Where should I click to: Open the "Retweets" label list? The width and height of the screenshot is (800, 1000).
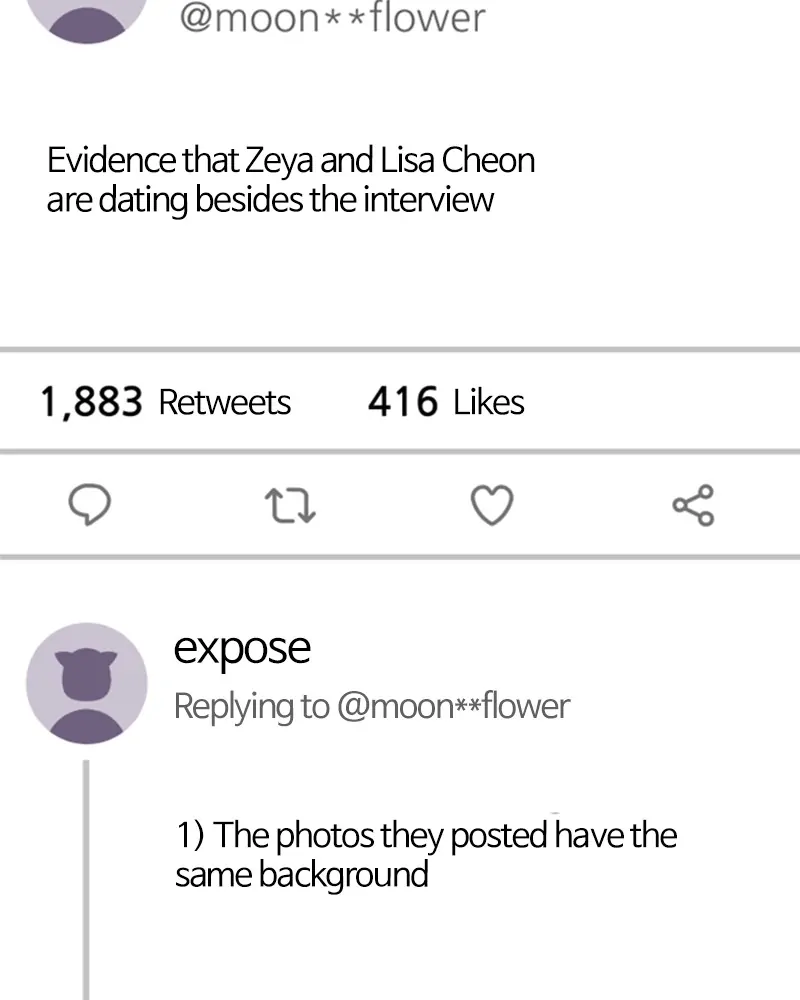pyautogui.click(x=225, y=402)
